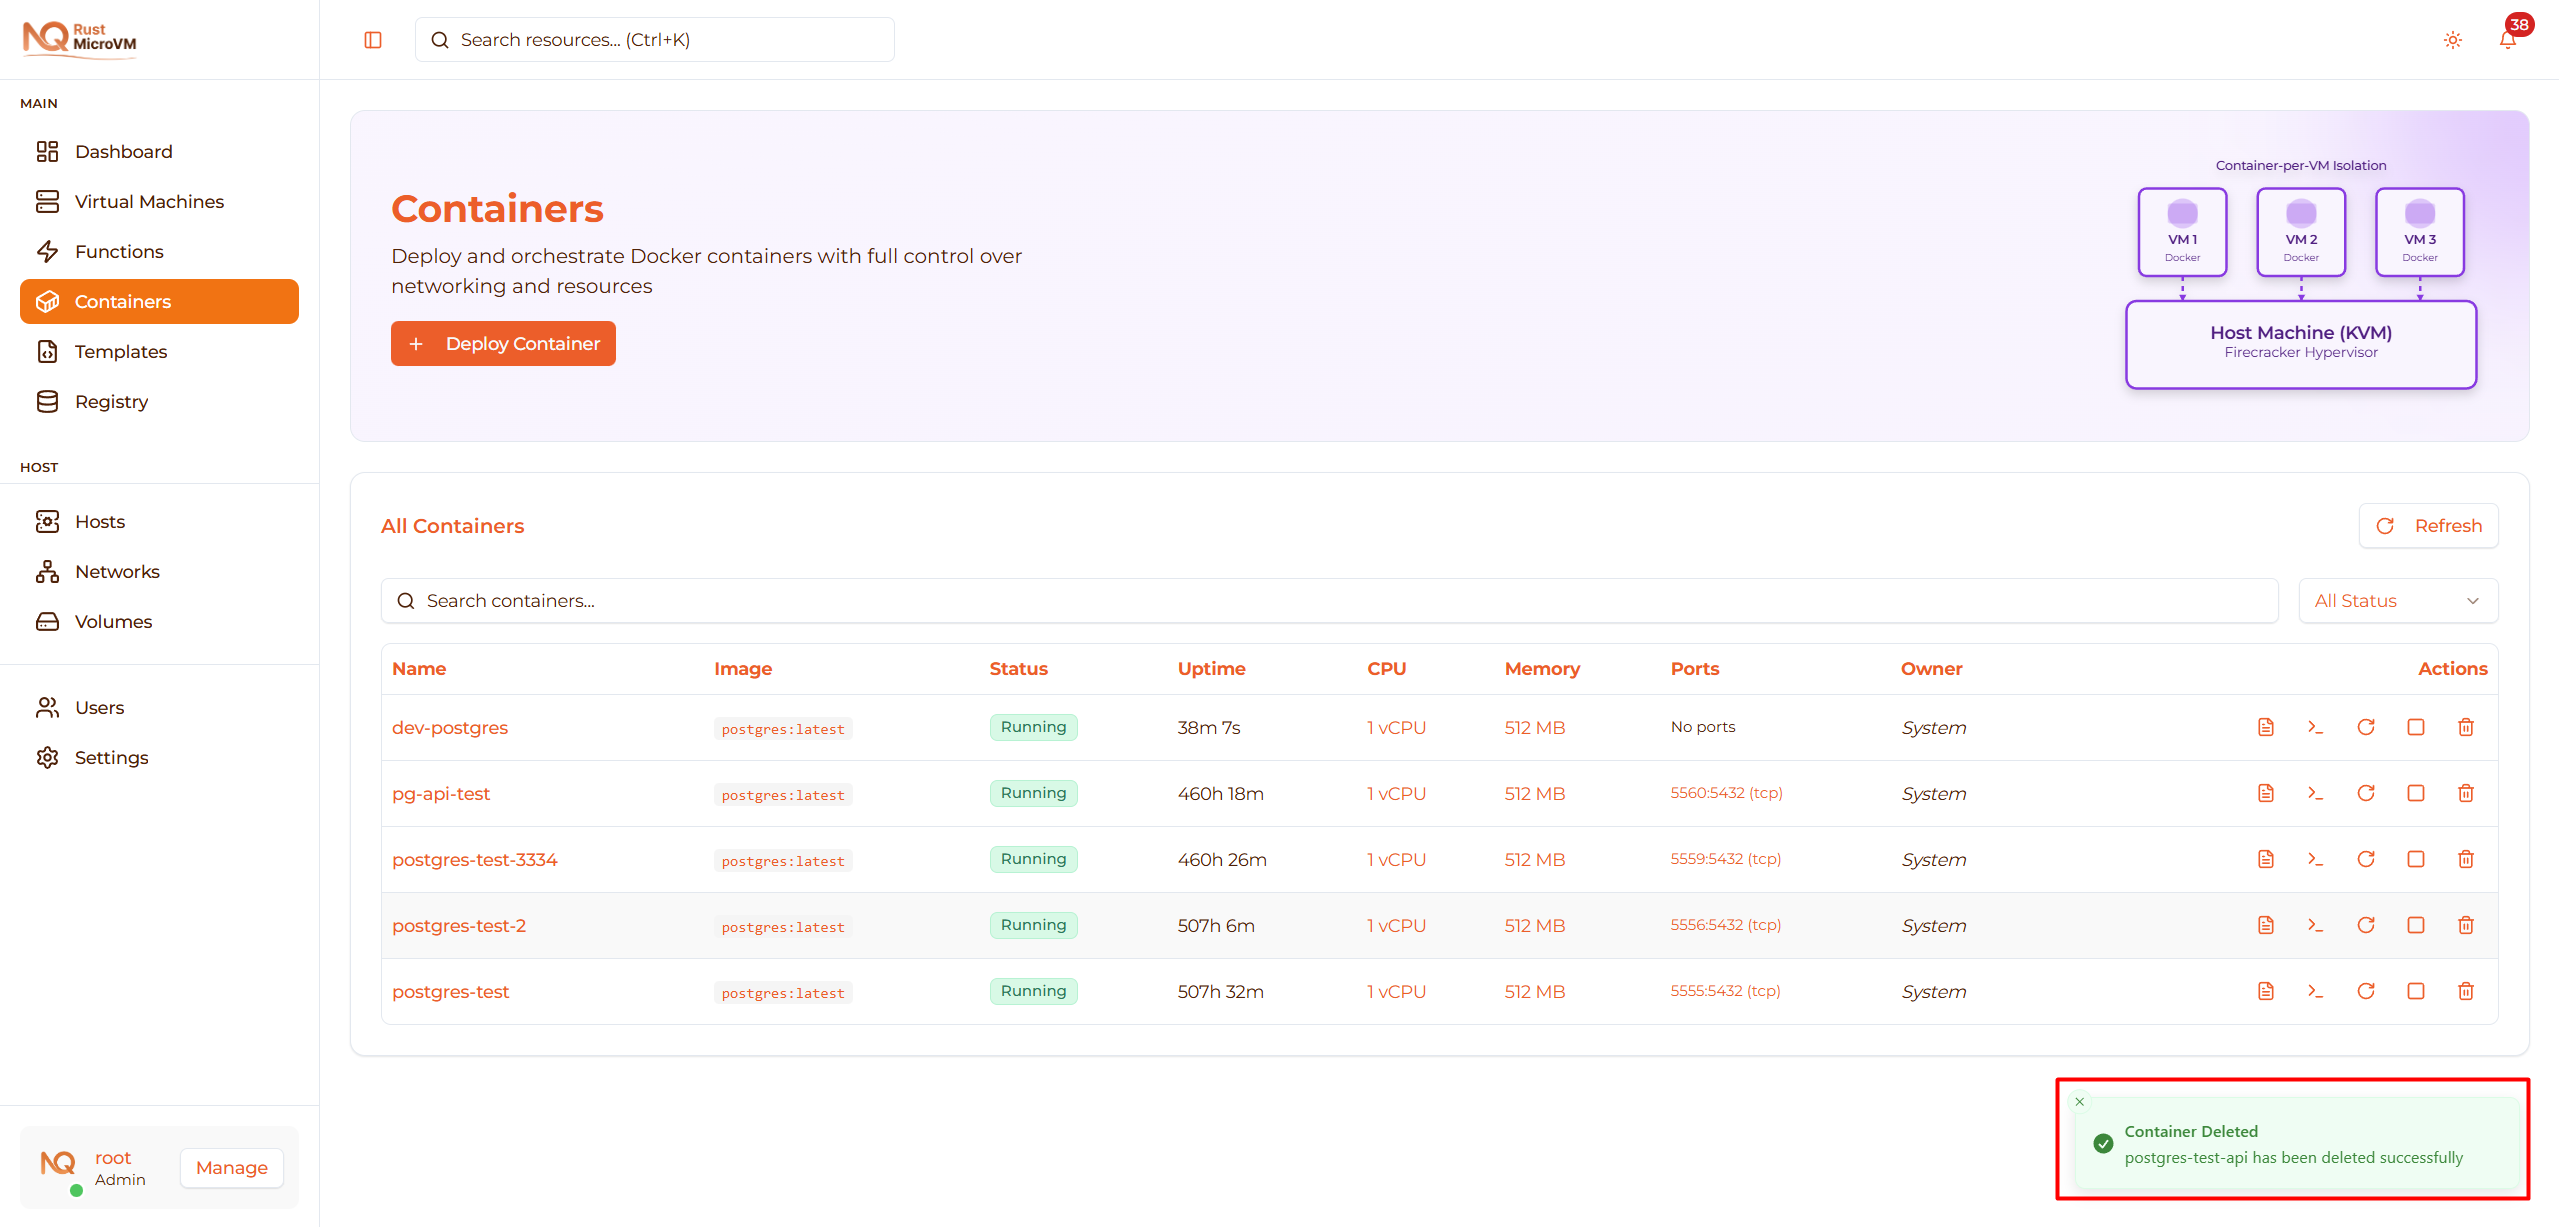
Task: Refresh the containers list
Action: pyautogui.click(x=2428, y=526)
